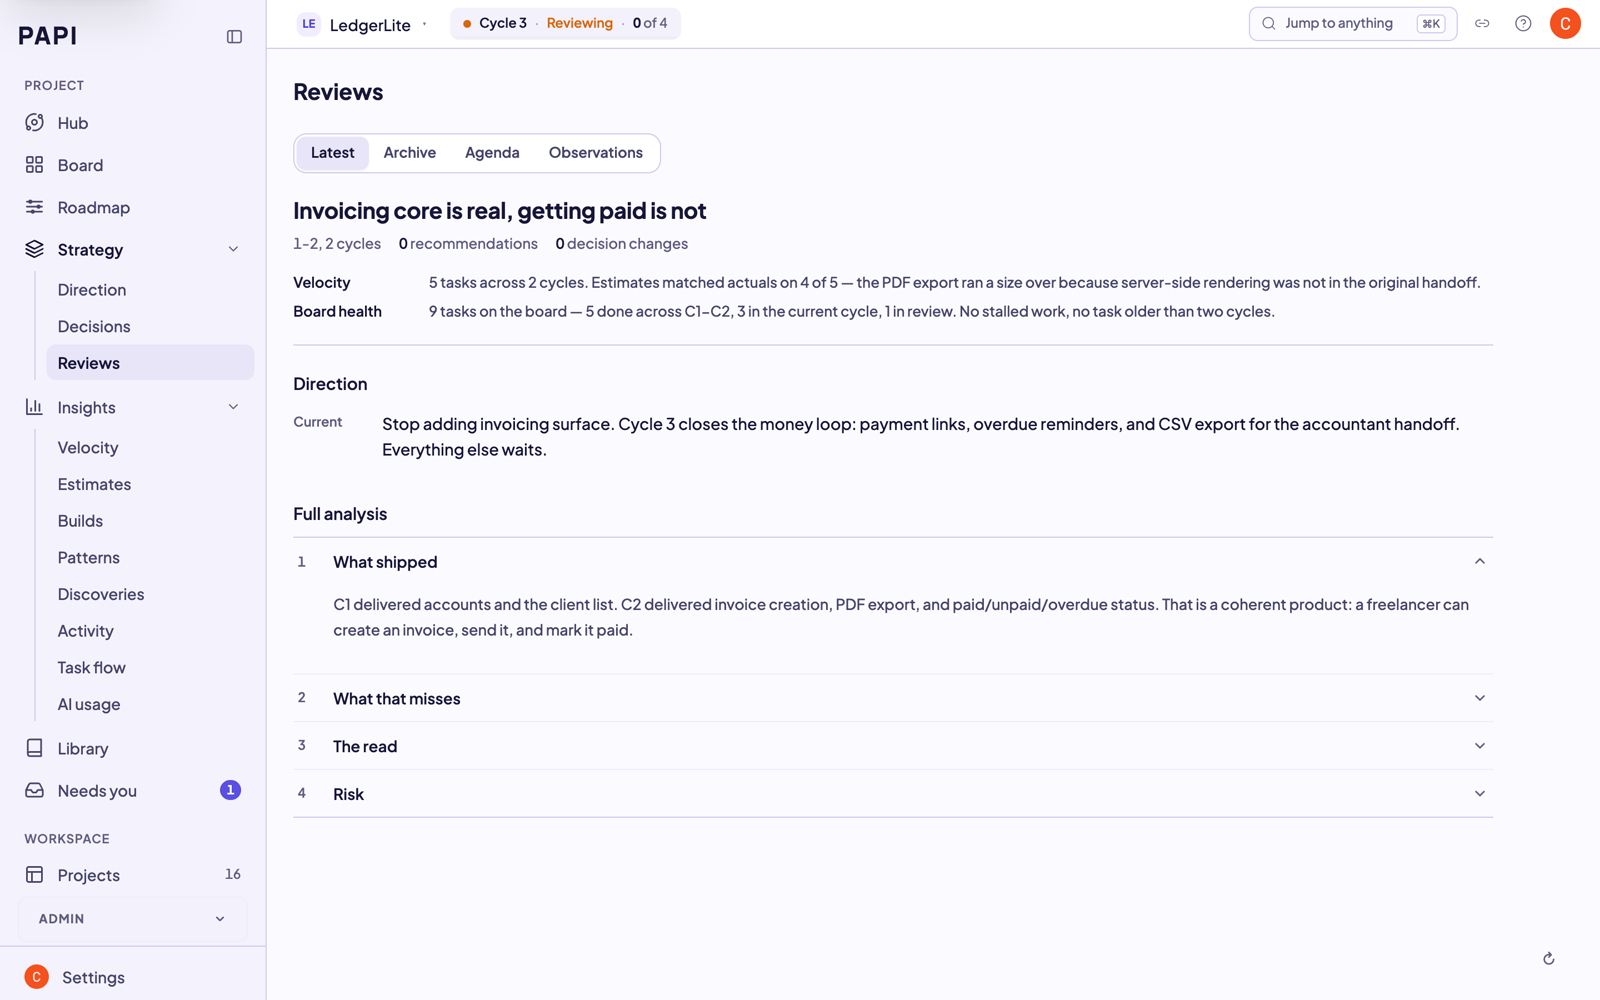Screen dimensions: 1600x1000
Task: Open the LedgerLite project switcher
Action: pos(363,24)
